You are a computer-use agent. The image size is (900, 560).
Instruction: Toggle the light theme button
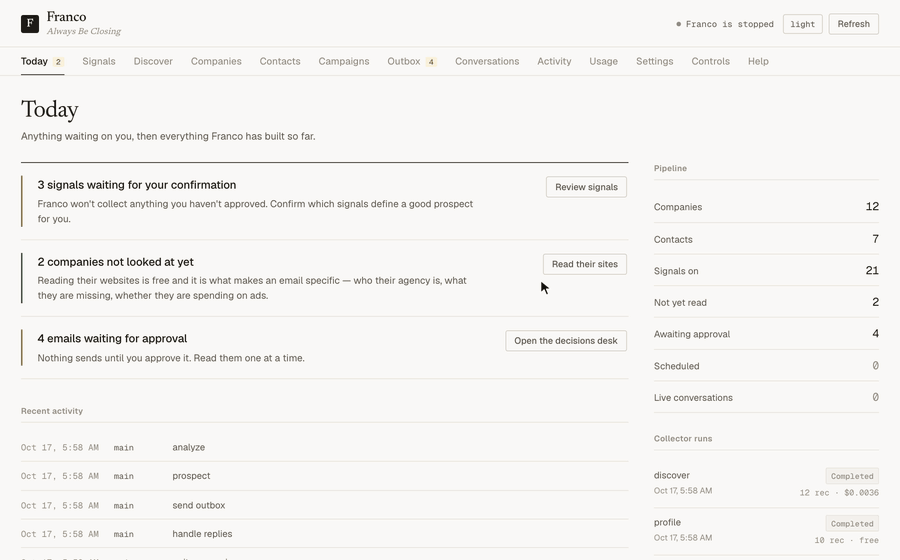click(x=802, y=24)
